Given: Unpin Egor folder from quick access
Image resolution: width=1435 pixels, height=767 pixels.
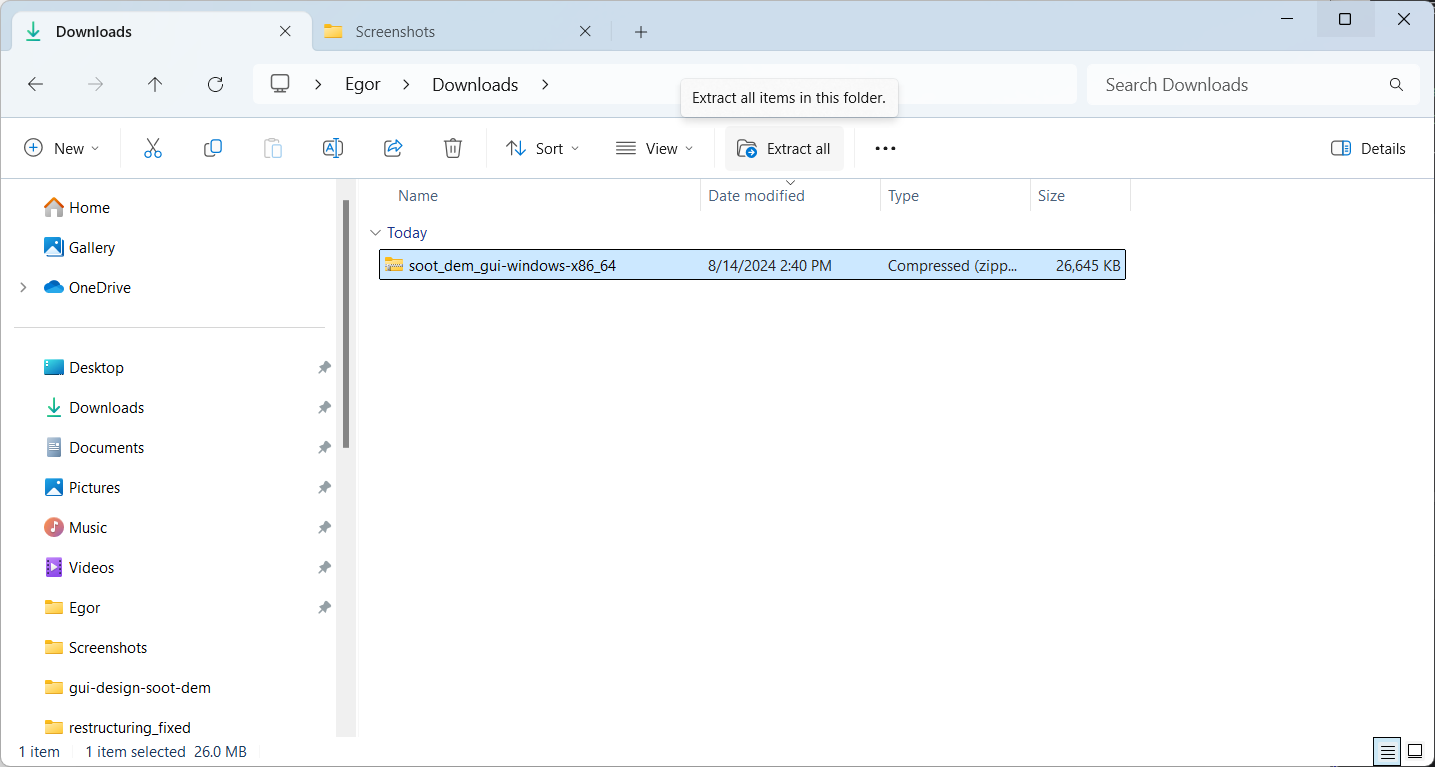Looking at the screenshot, I should click(324, 608).
